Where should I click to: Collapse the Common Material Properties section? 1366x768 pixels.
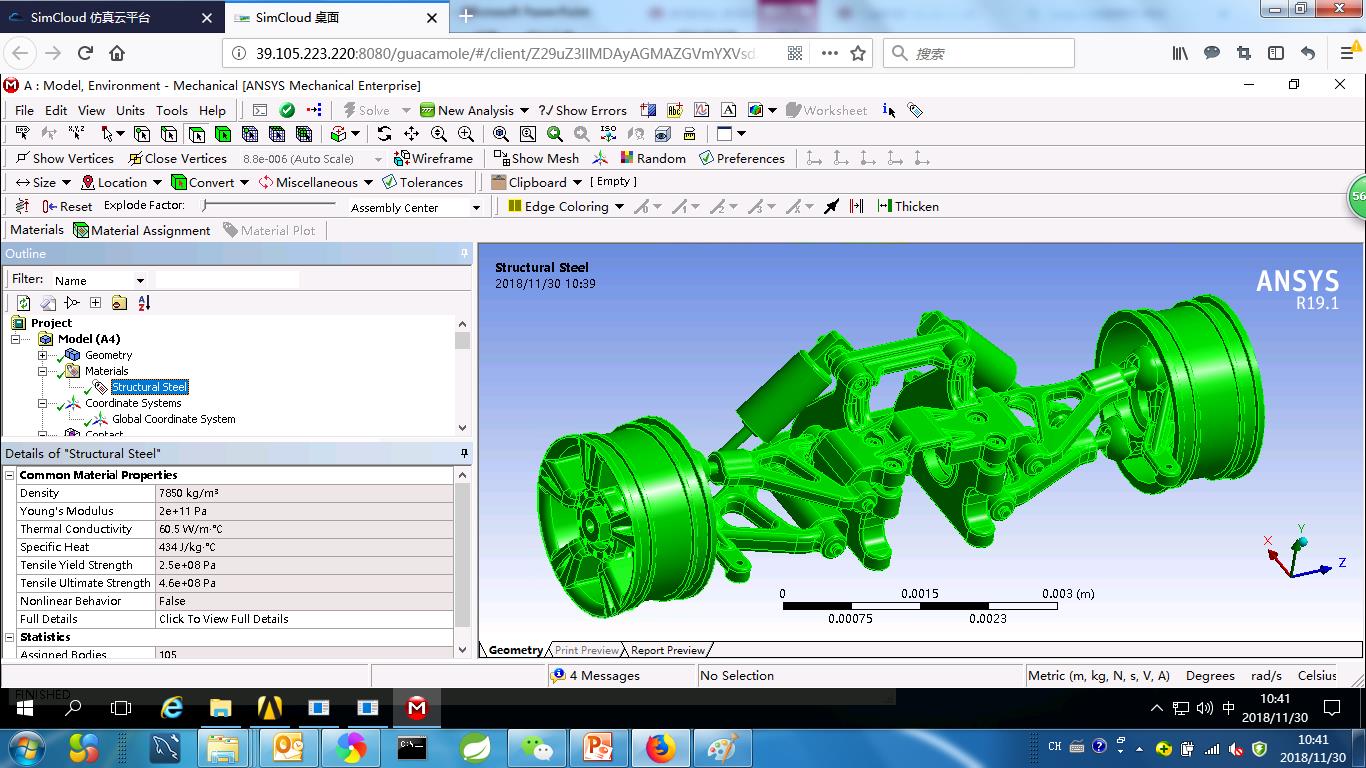10,475
